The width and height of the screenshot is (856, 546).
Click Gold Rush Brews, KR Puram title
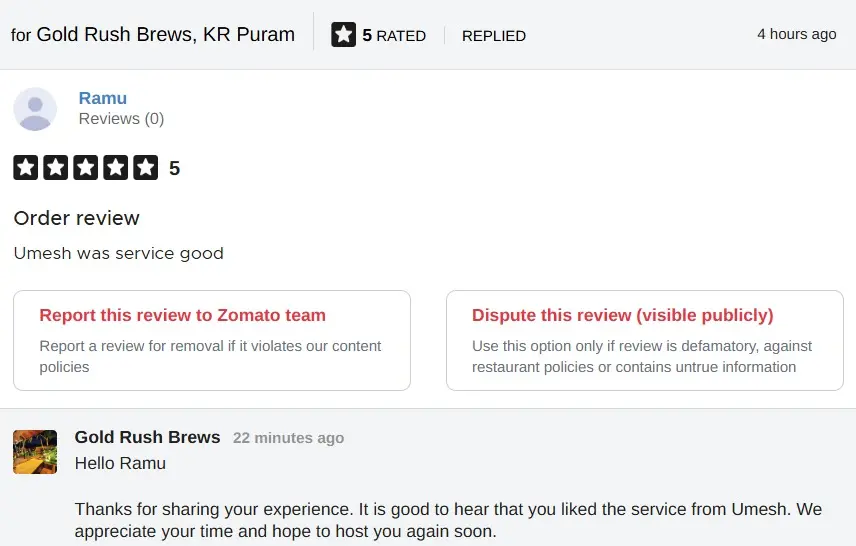pyautogui.click(x=165, y=35)
